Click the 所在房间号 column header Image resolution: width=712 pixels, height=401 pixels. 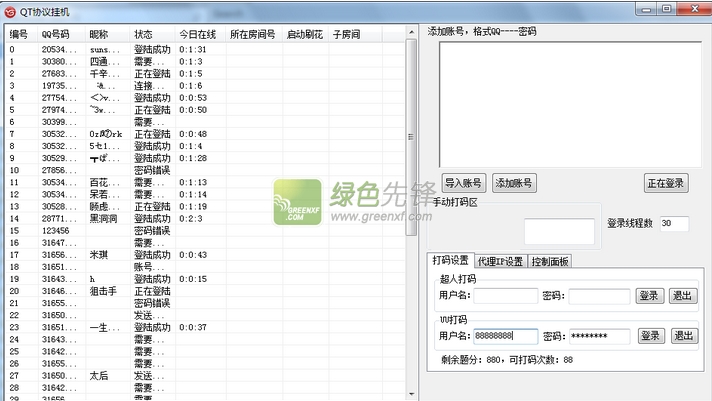click(x=254, y=34)
